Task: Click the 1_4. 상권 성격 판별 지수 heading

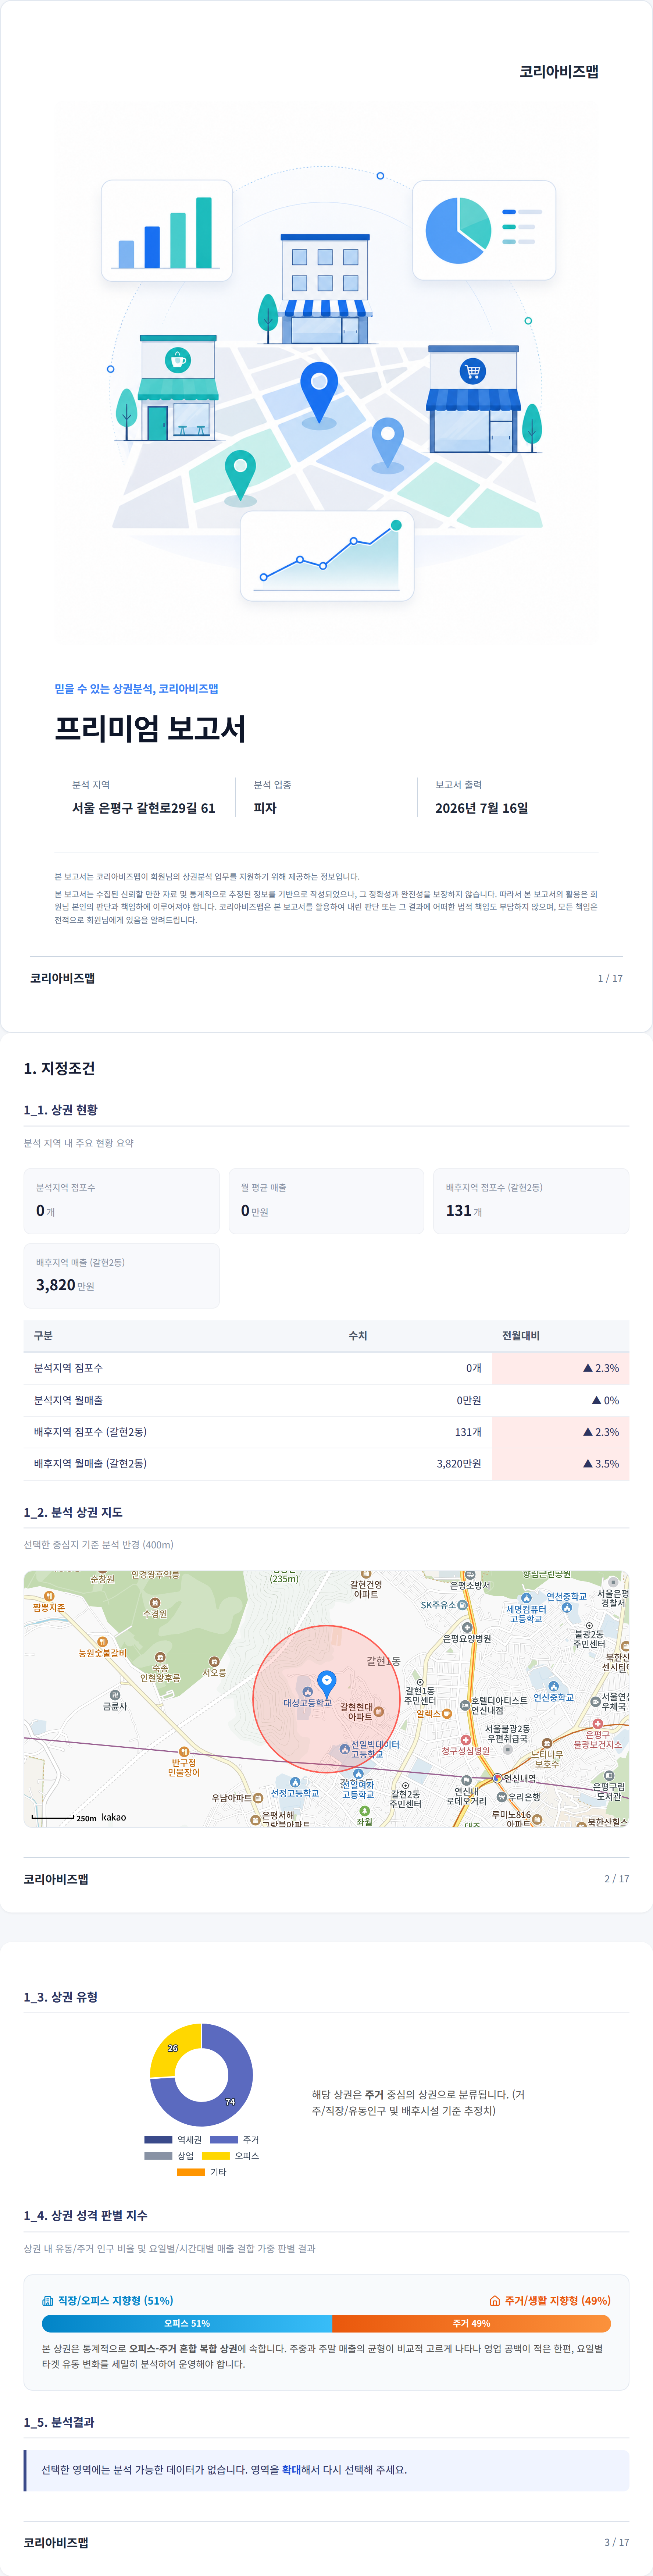Action: coord(86,2215)
